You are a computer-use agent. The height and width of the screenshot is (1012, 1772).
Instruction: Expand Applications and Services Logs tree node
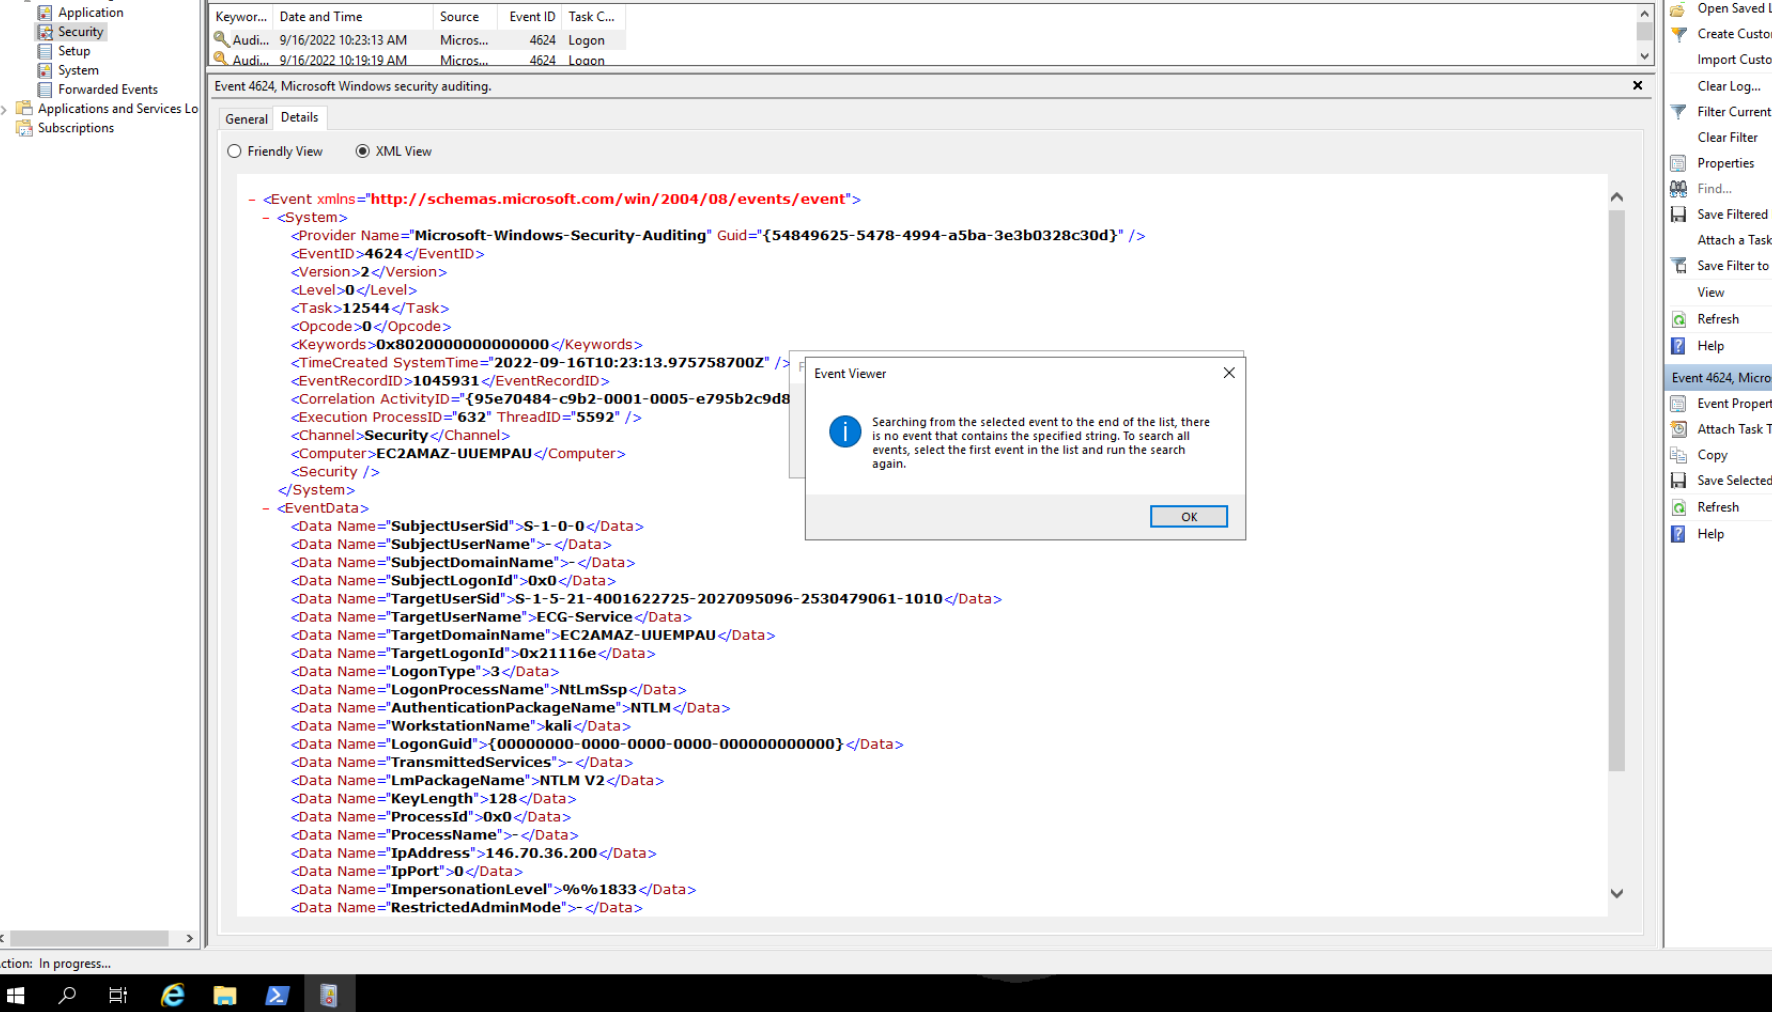(5, 109)
